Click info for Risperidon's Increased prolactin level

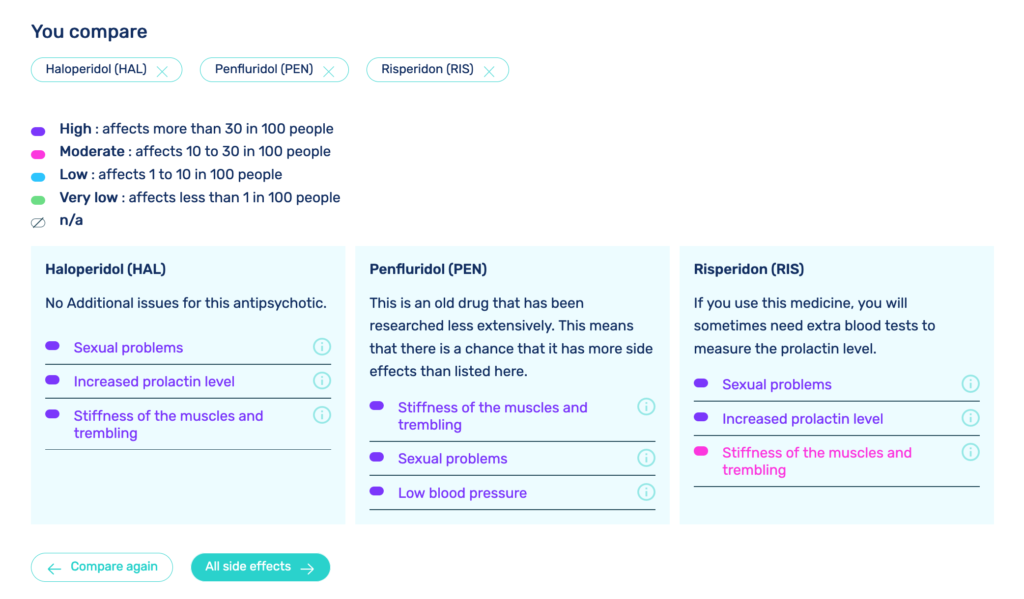970,418
